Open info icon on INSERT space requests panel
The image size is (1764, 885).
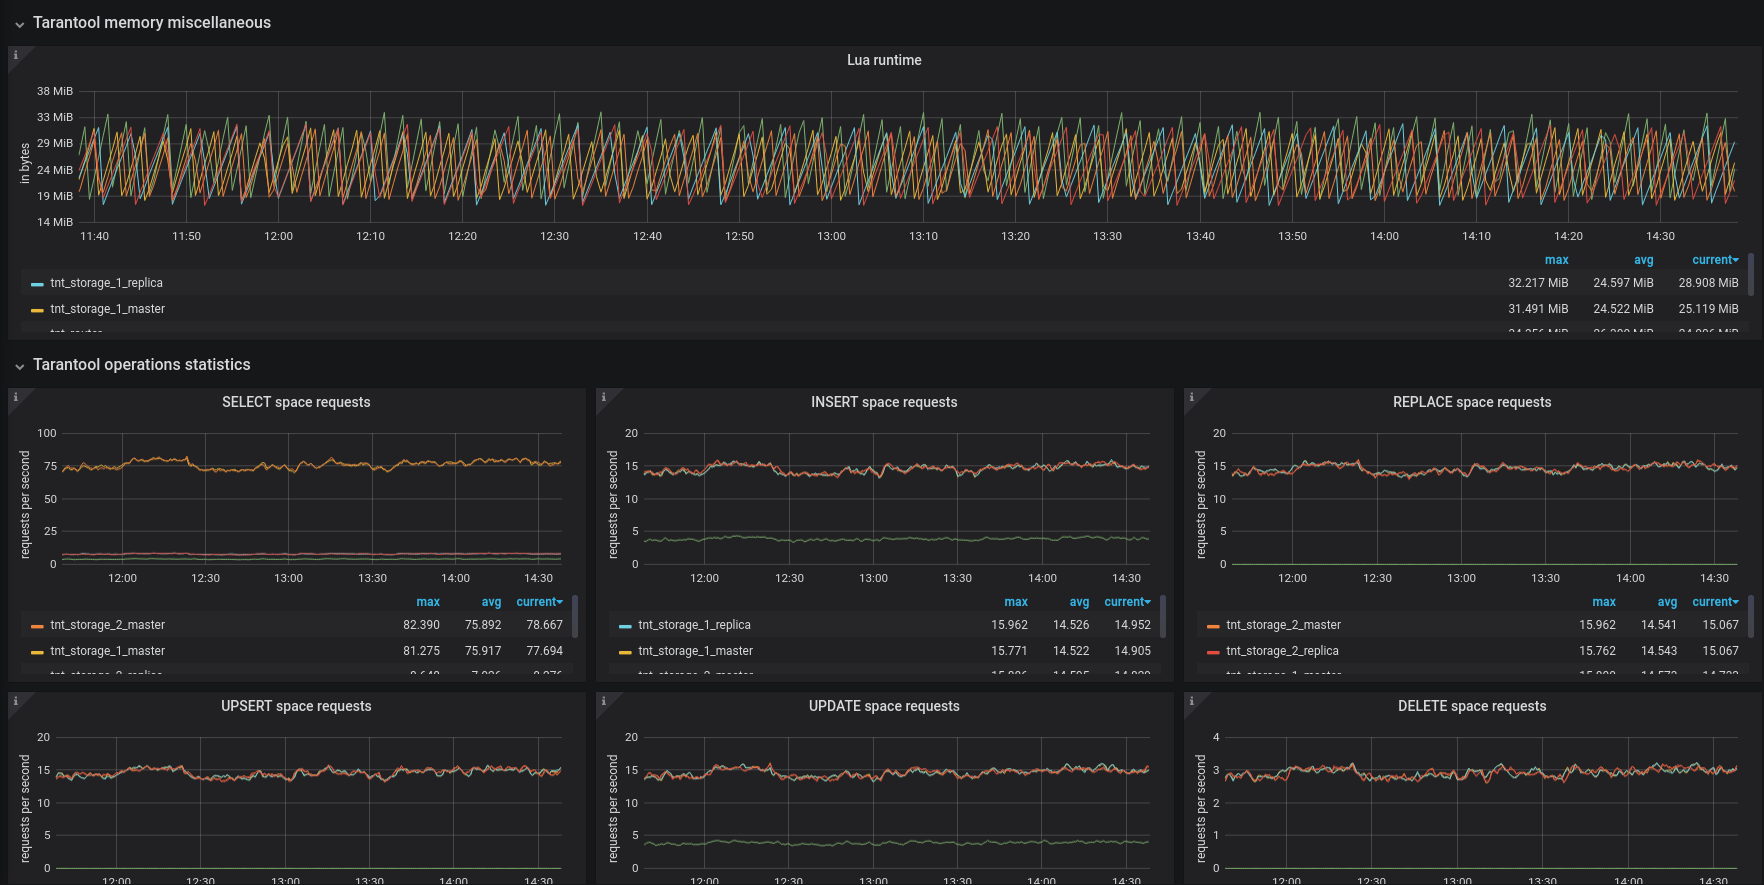[x=603, y=397]
